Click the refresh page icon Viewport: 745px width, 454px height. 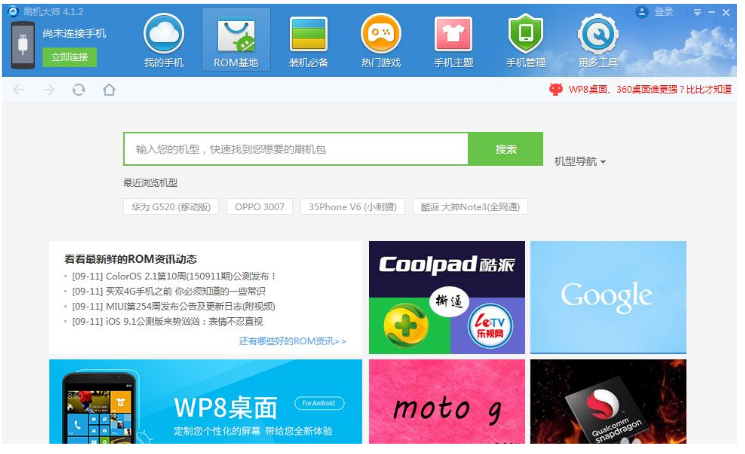pyautogui.click(x=78, y=90)
